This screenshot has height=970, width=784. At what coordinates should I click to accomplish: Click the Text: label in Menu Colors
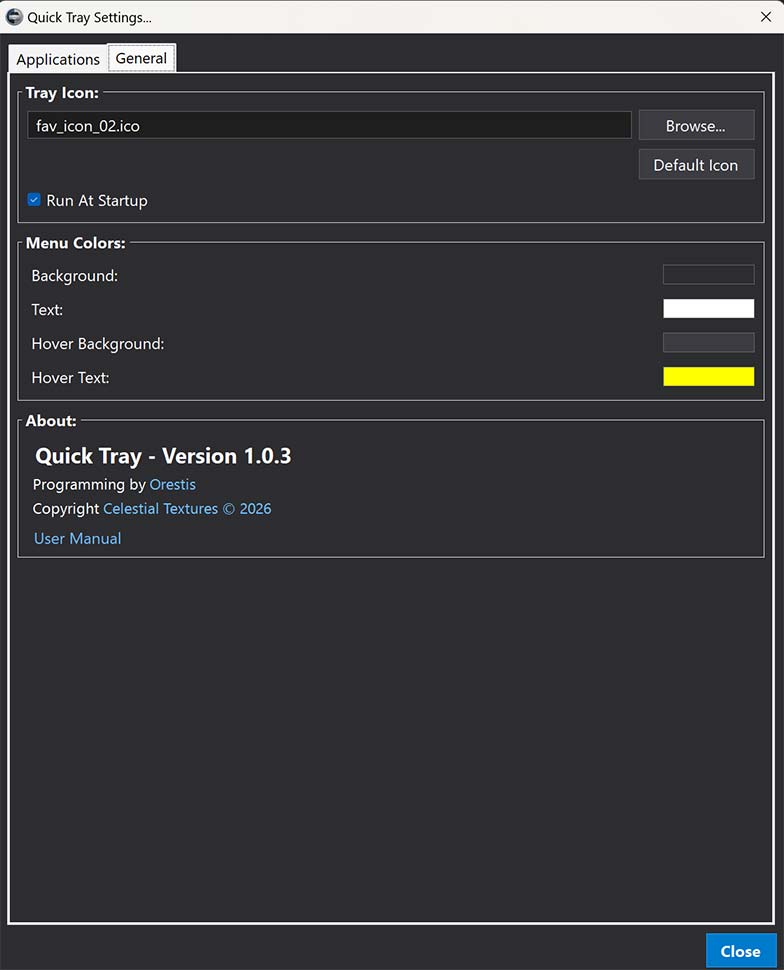[x=48, y=309]
